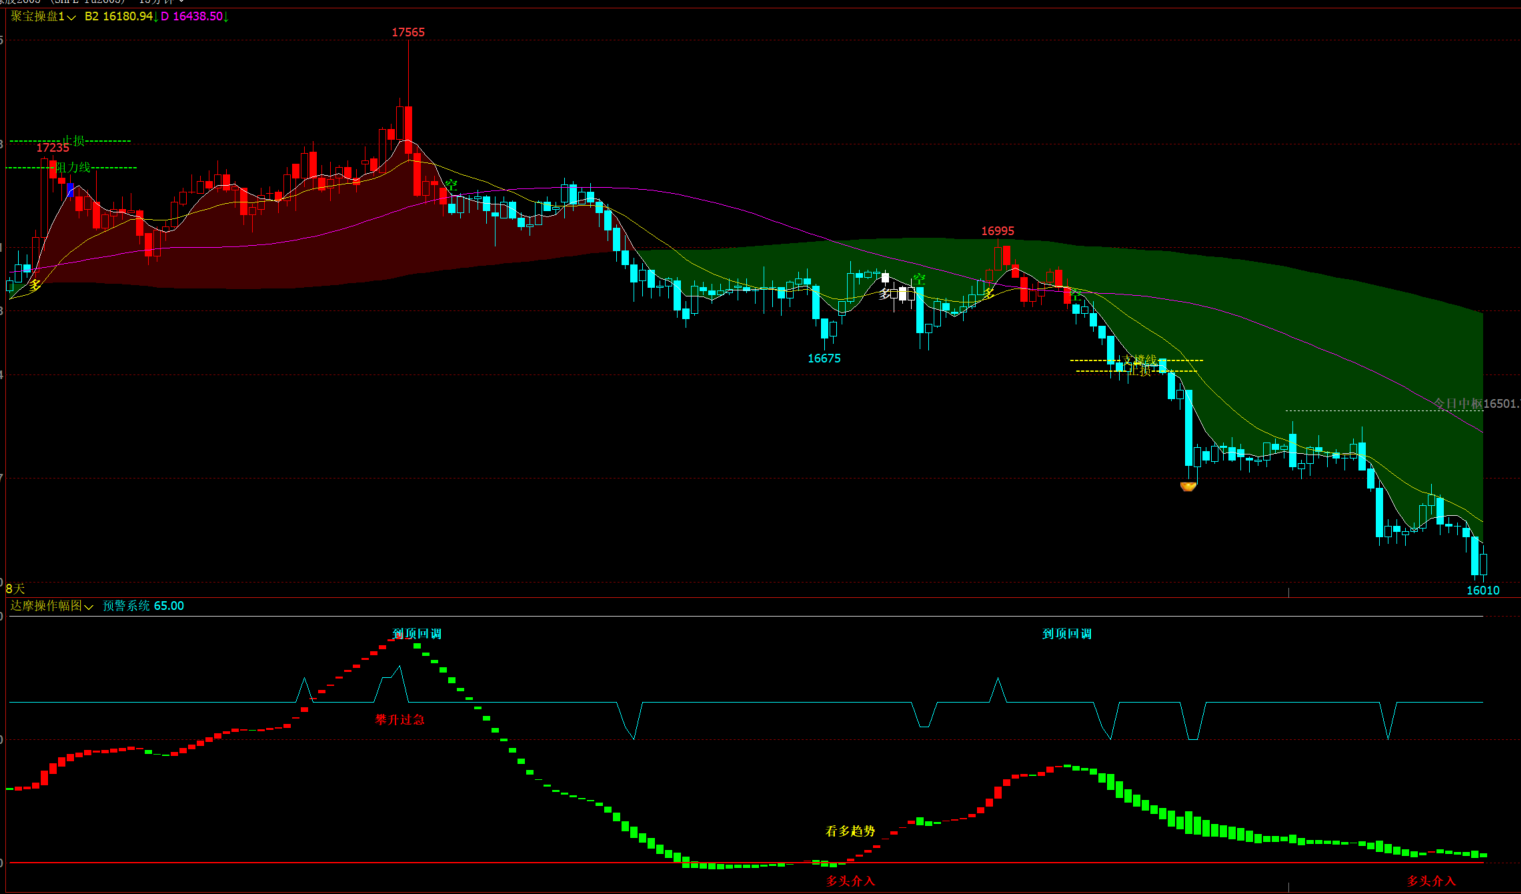This screenshot has width=1521, height=894.
Task: Click the B2 16180.94 indicator value
Action: tap(120, 17)
